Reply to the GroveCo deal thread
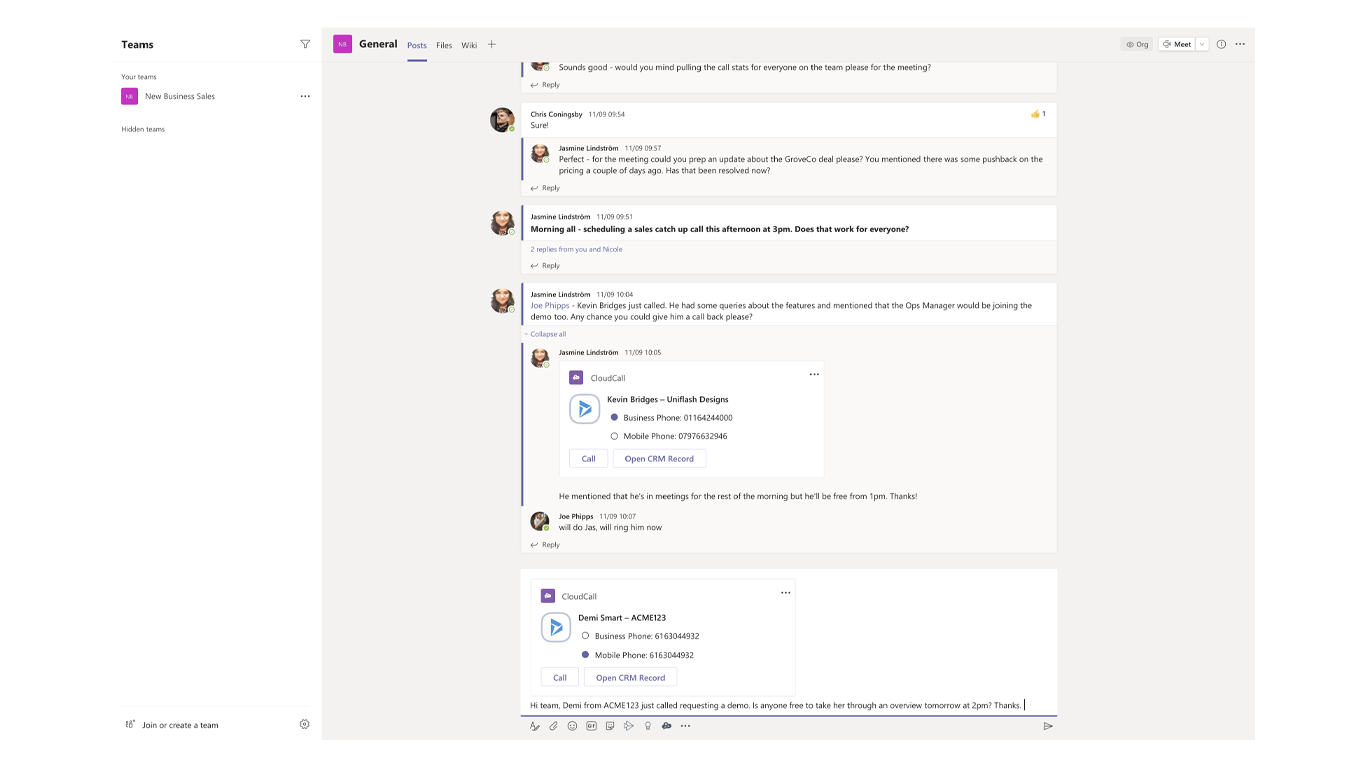This screenshot has width=1366, height=768. click(545, 188)
